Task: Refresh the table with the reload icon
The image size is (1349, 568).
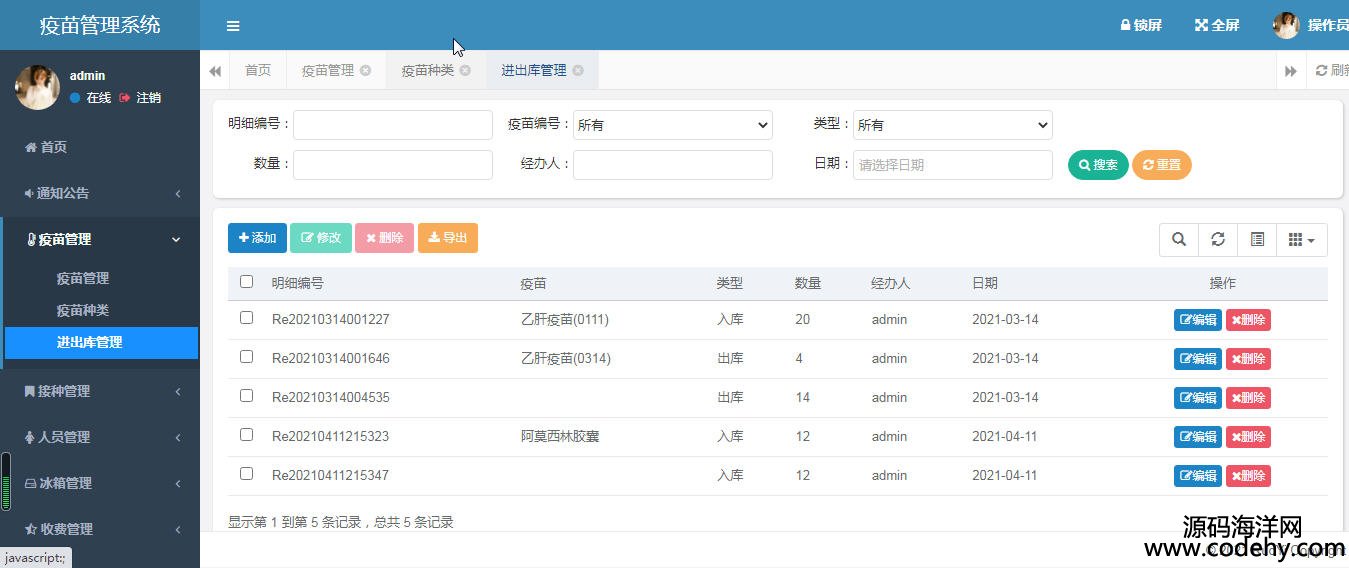Action: 1218,239
